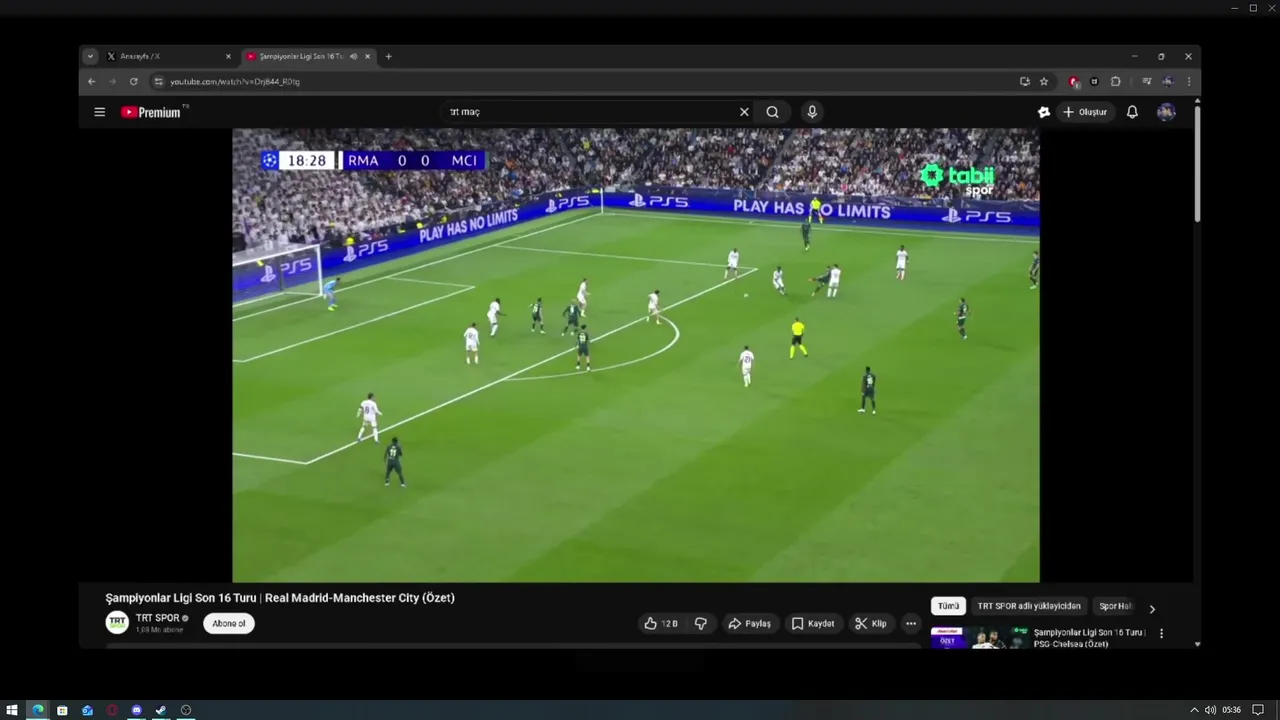Click the page vertical scrollbar
Viewport: 1280px width, 720px height.
[1197, 164]
